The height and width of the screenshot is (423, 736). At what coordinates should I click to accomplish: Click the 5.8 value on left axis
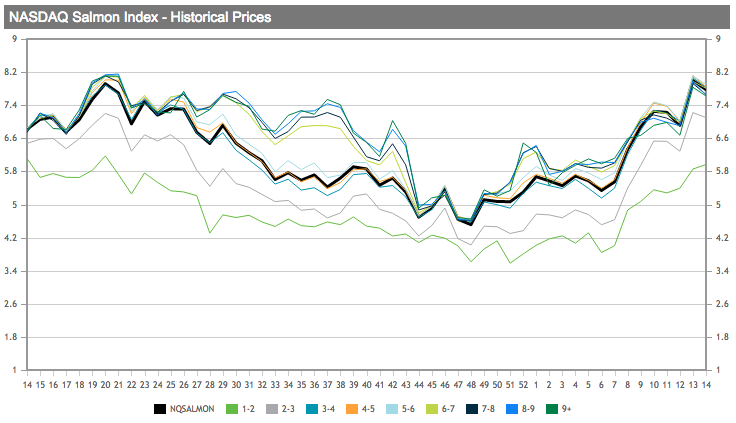click(10, 171)
